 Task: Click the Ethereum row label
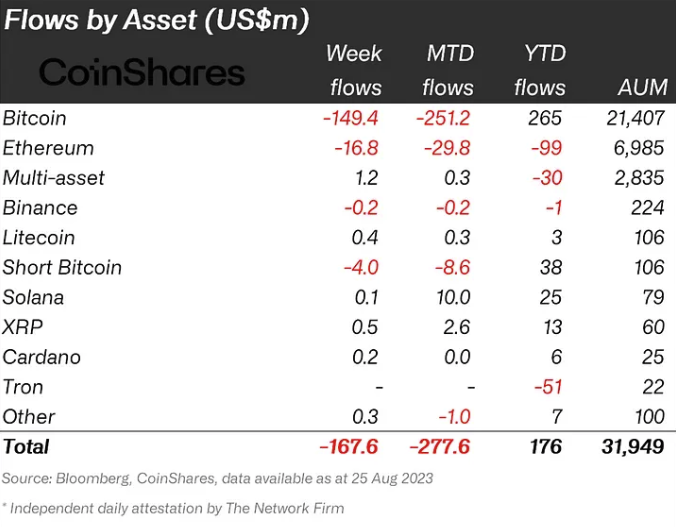click(x=48, y=148)
